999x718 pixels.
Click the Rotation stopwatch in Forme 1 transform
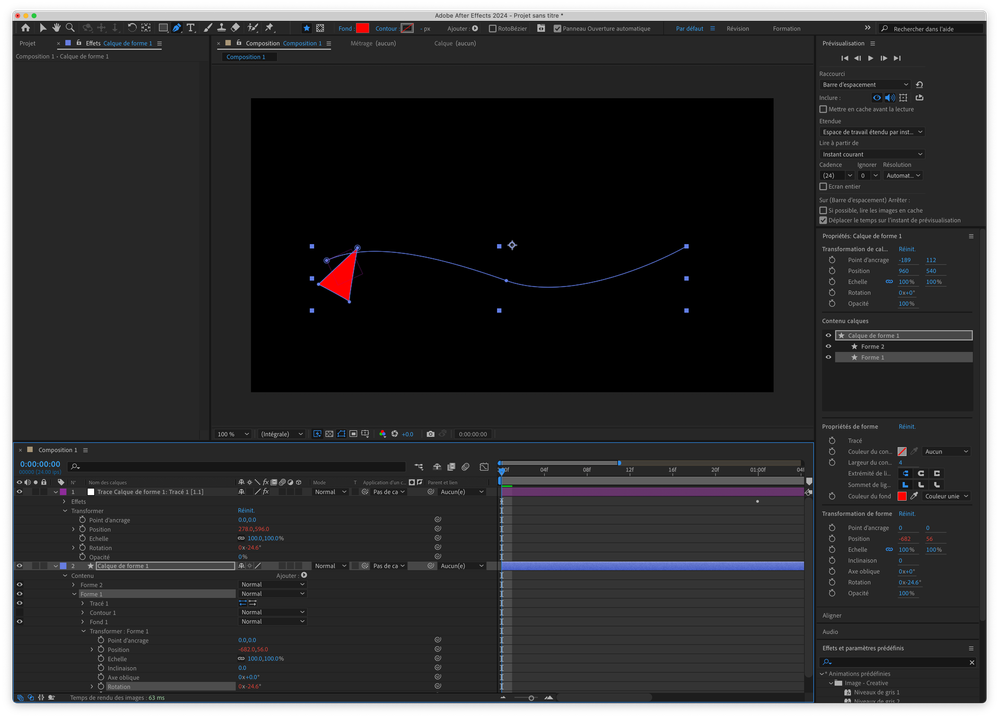(x=99, y=687)
